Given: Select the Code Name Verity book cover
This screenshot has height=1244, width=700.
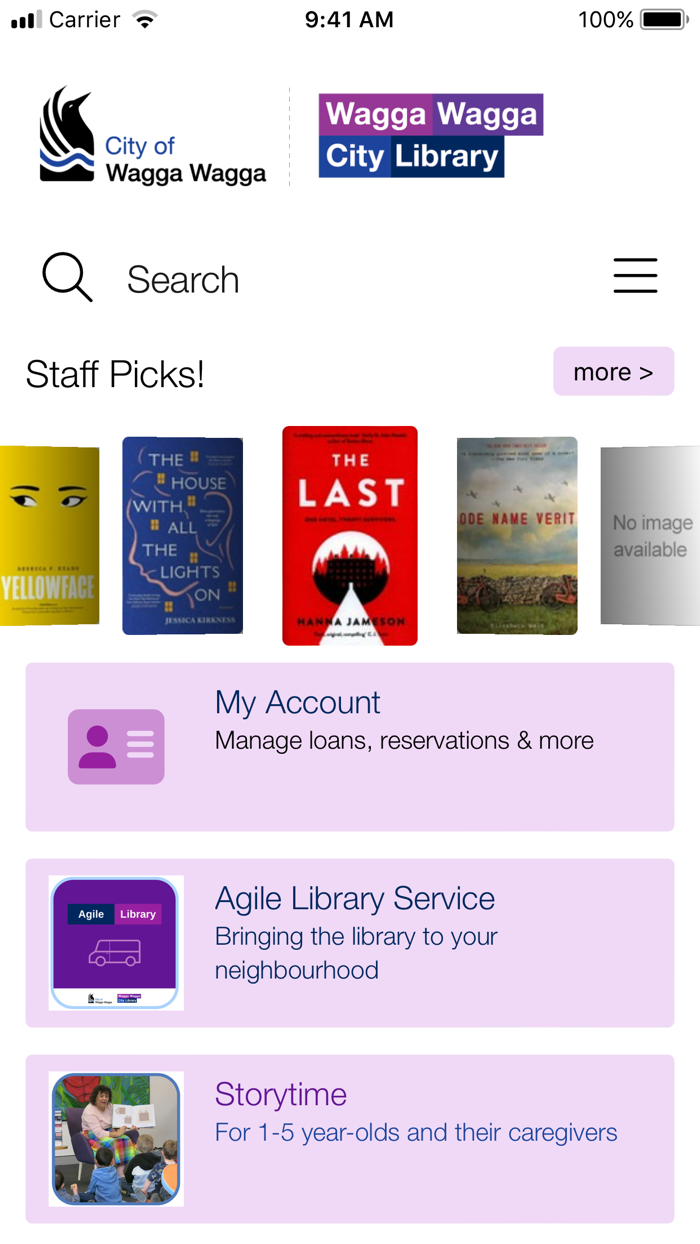Looking at the screenshot, I should tap(517, 536).
